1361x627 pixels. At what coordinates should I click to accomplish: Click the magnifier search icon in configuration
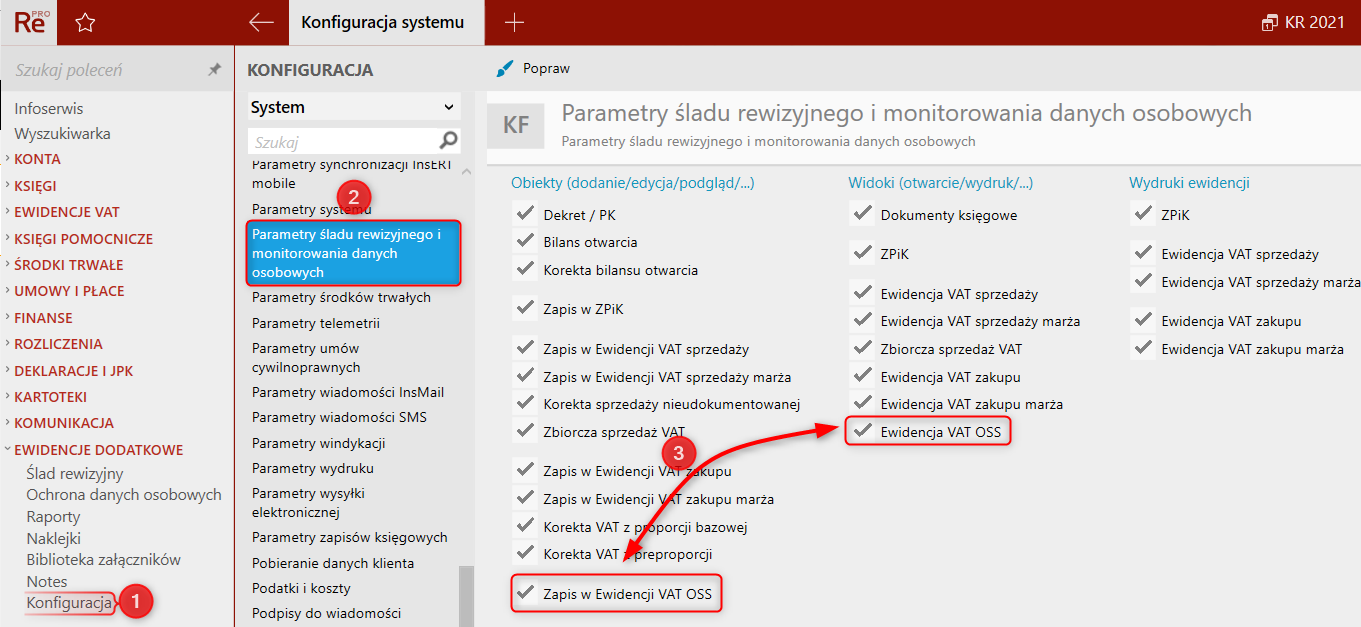pyautogui.click(x=449, y=140)
